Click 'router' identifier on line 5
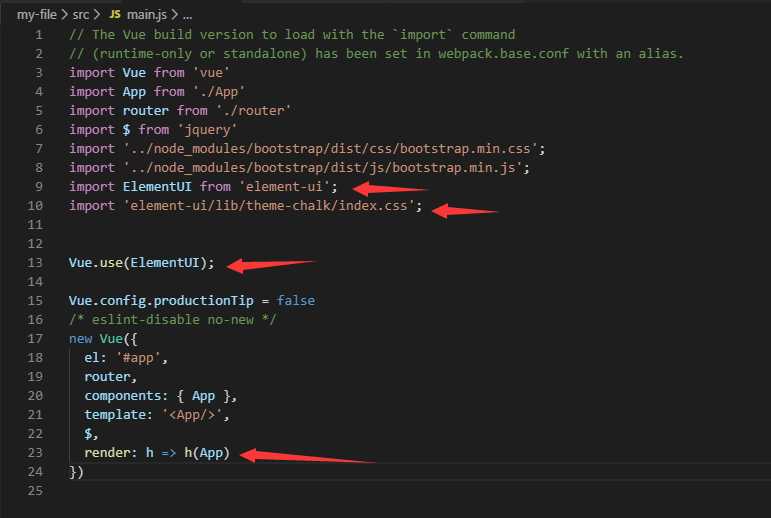 (146, 111)
